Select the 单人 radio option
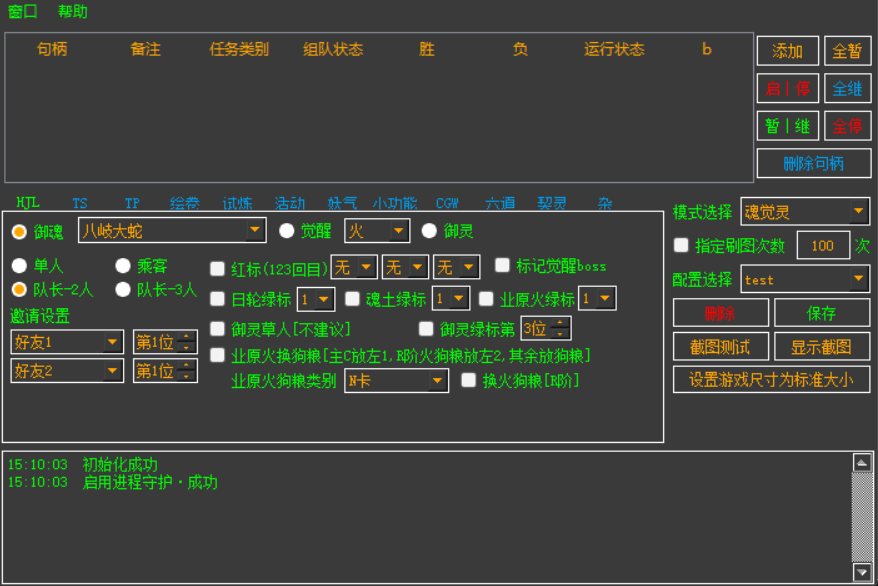Image resolution: width=878 pixels, height=586 pixels. 20,266
